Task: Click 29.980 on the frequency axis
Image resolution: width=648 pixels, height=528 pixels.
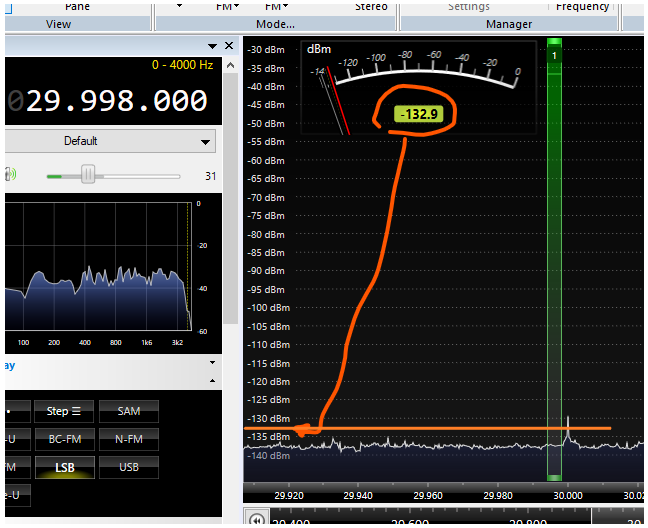Action: (x=498, y=495)
